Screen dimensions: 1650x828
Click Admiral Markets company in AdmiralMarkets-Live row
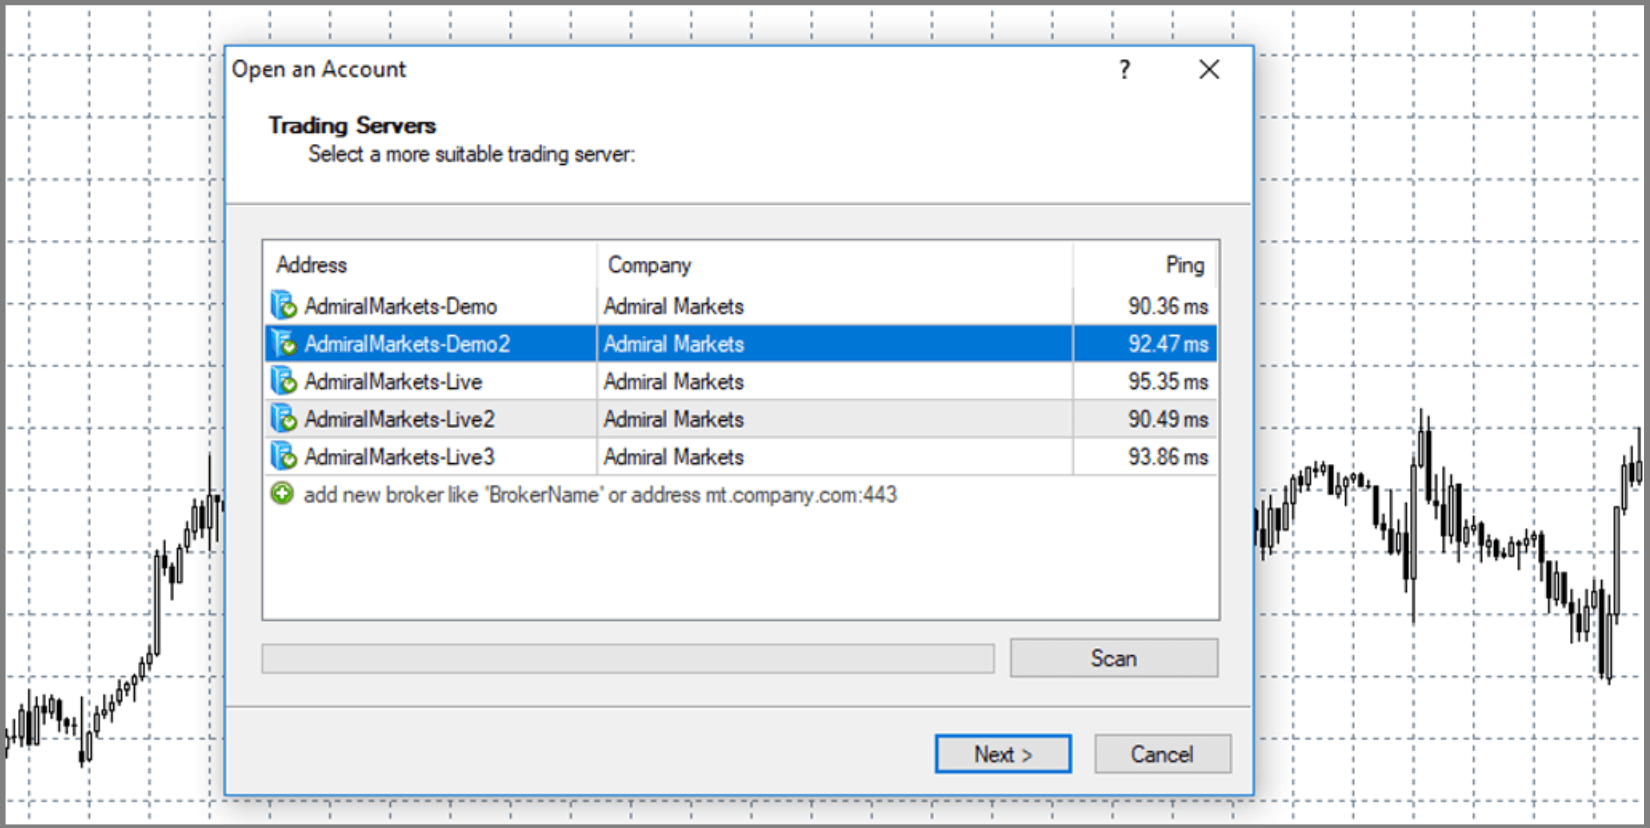tap(674, 382)
